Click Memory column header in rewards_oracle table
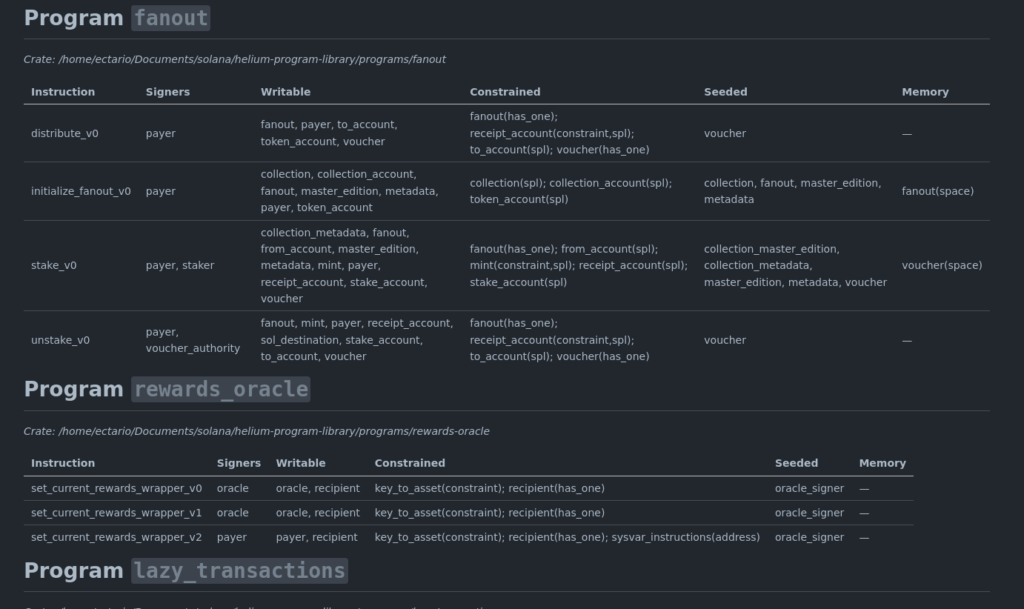Screen dimensions: 1024x609 pos(882,463)
